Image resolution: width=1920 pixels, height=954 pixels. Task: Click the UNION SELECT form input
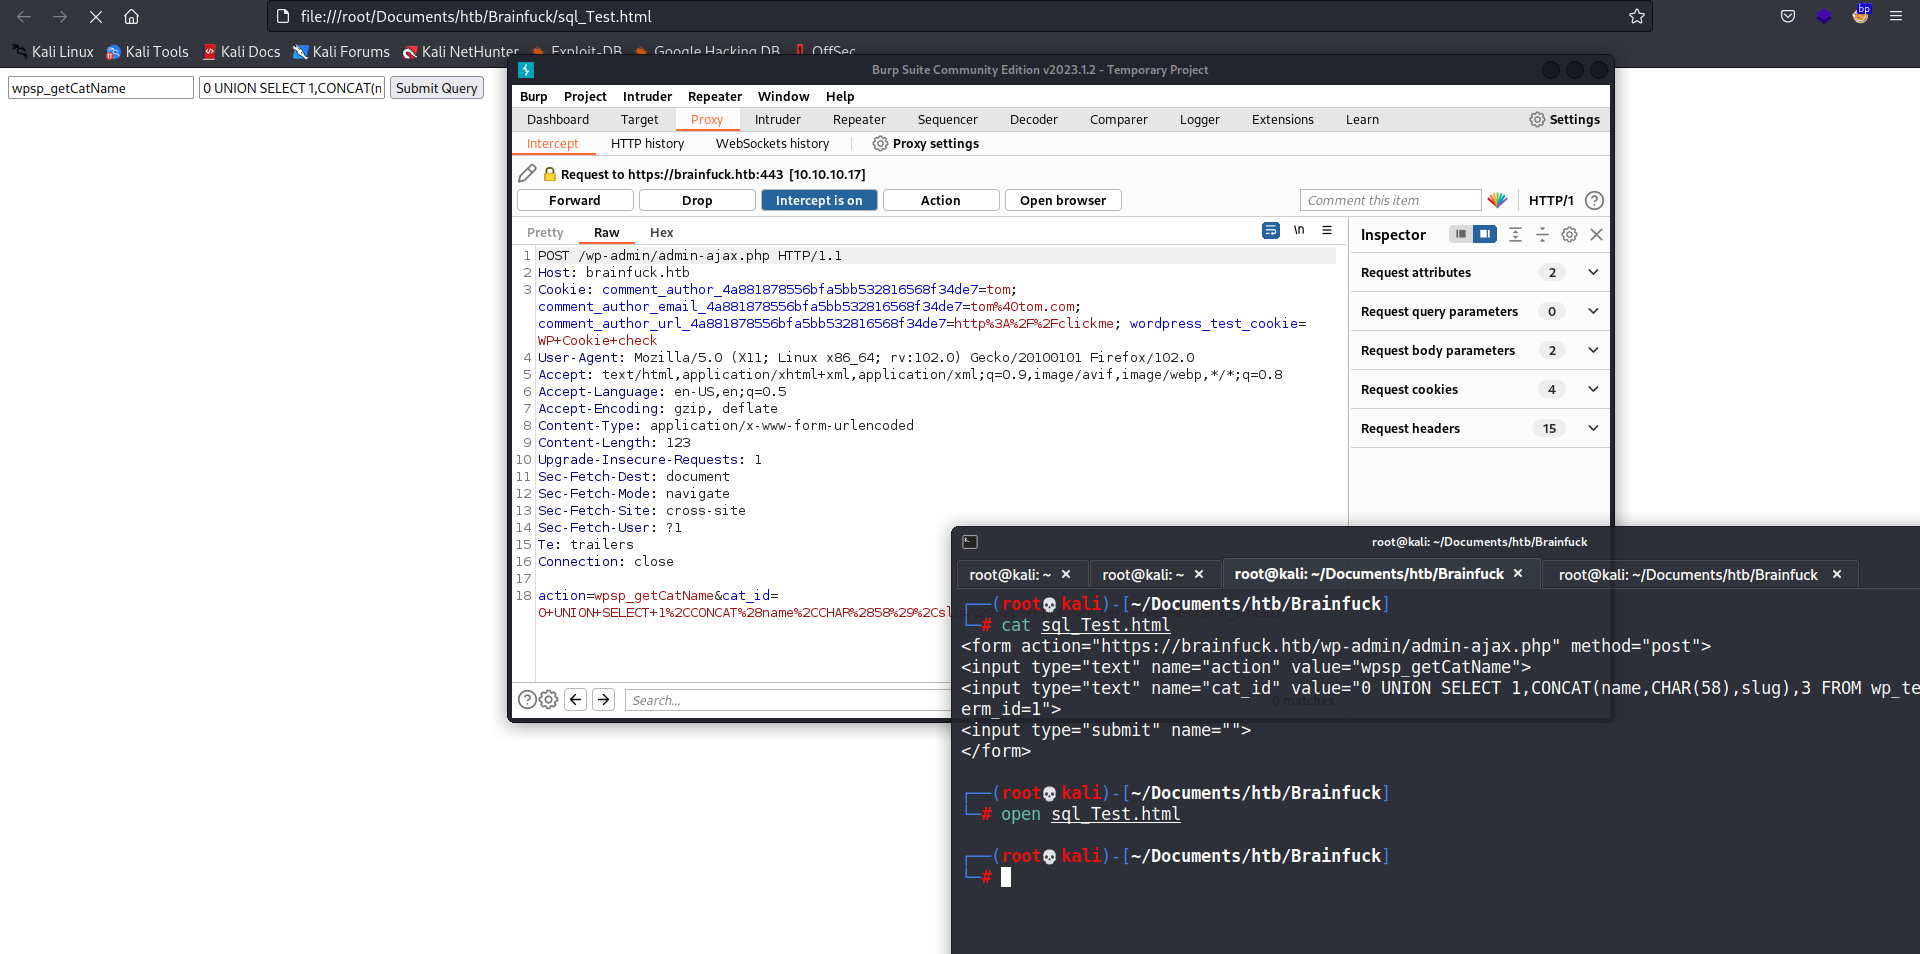[x=292, y=88]
